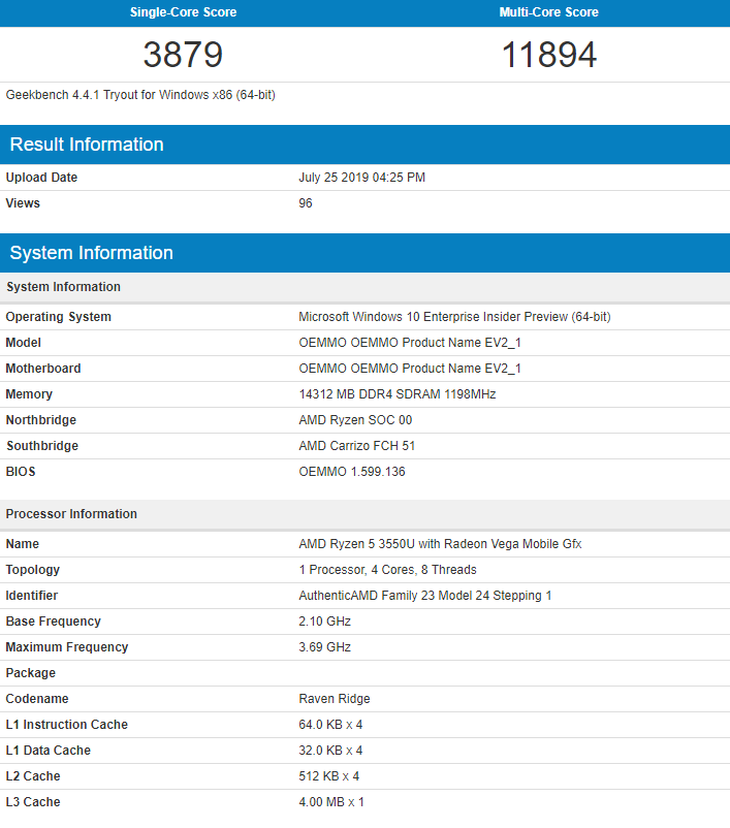Select the AMD Carrizo FCH 51 value
Image resolution: width=730 pixels, height=828 pixels.
[x=357, y=446]
